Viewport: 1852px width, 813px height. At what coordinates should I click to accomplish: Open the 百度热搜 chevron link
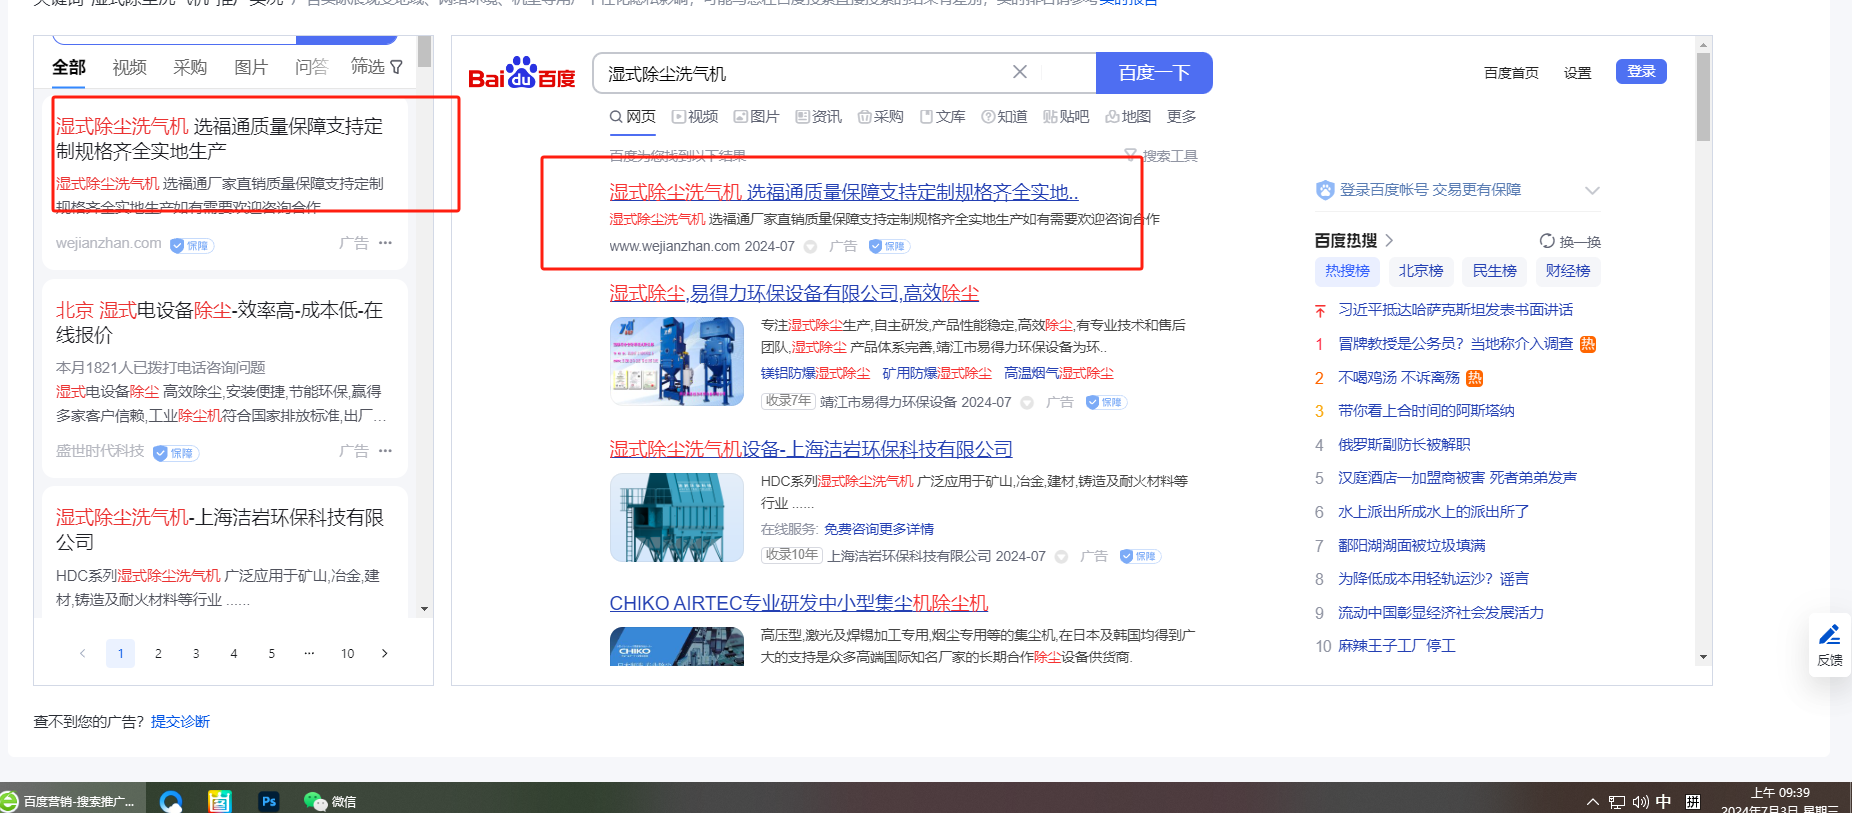pos(1389,241)
